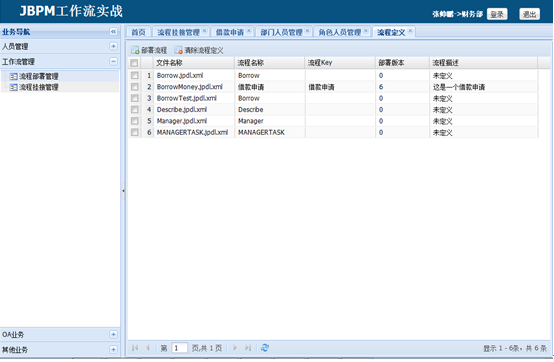Tick the BorrowMoney.jpdl.xml row checkbox
This screenshot has height=362, width=554.
[x=135, y=87]
